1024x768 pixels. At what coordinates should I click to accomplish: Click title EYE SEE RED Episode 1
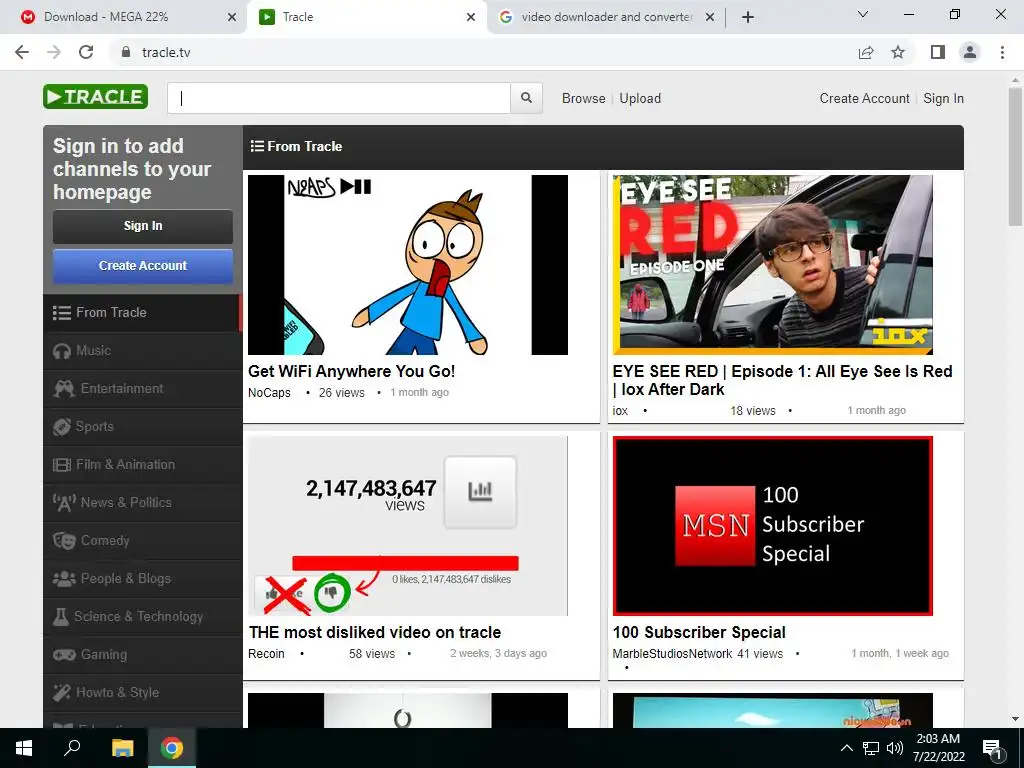(782, 380)
